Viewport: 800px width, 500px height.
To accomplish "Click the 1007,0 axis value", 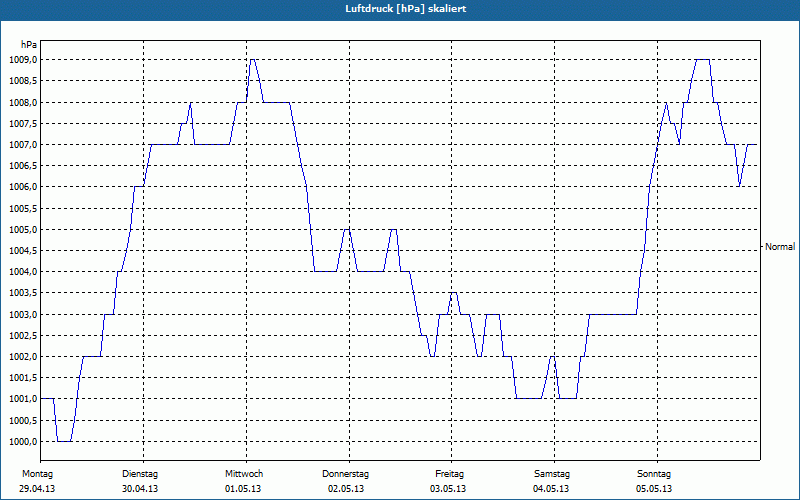I will [23, 145].
